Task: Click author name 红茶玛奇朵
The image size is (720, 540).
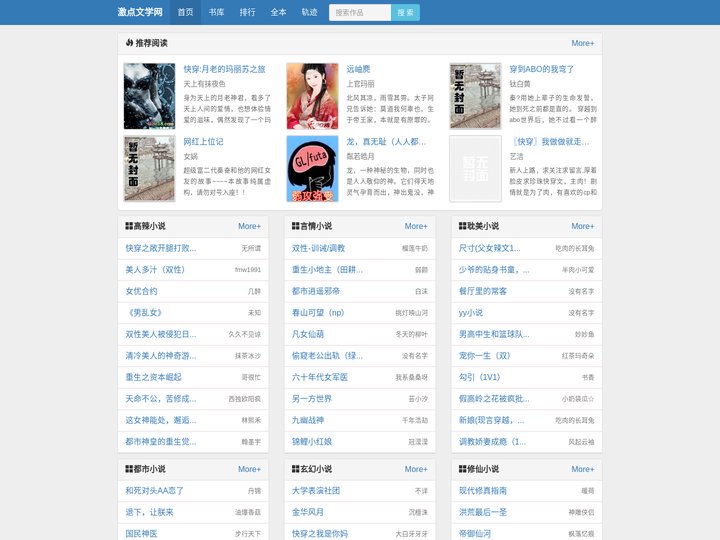Action: [x=578, y=356]
